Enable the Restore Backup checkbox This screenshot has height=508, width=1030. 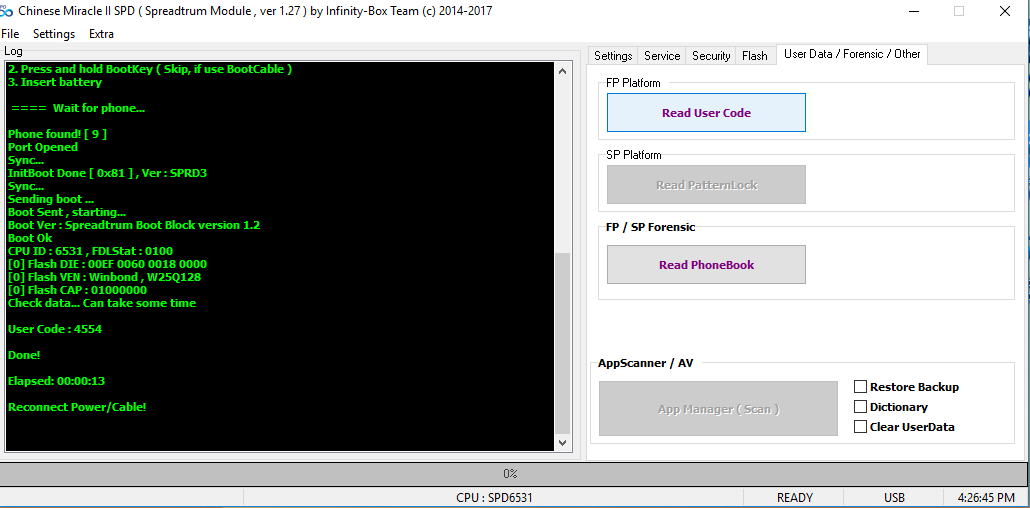860,386
